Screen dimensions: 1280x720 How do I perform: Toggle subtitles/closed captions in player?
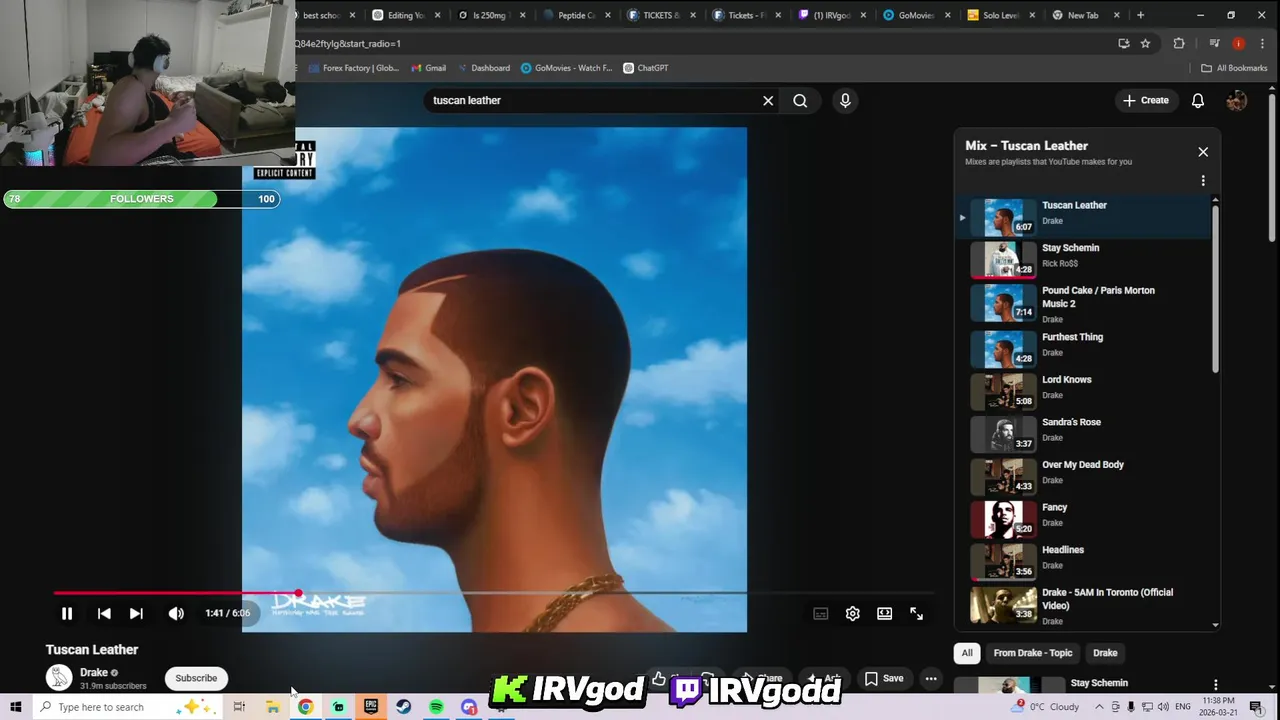[820, 614]
